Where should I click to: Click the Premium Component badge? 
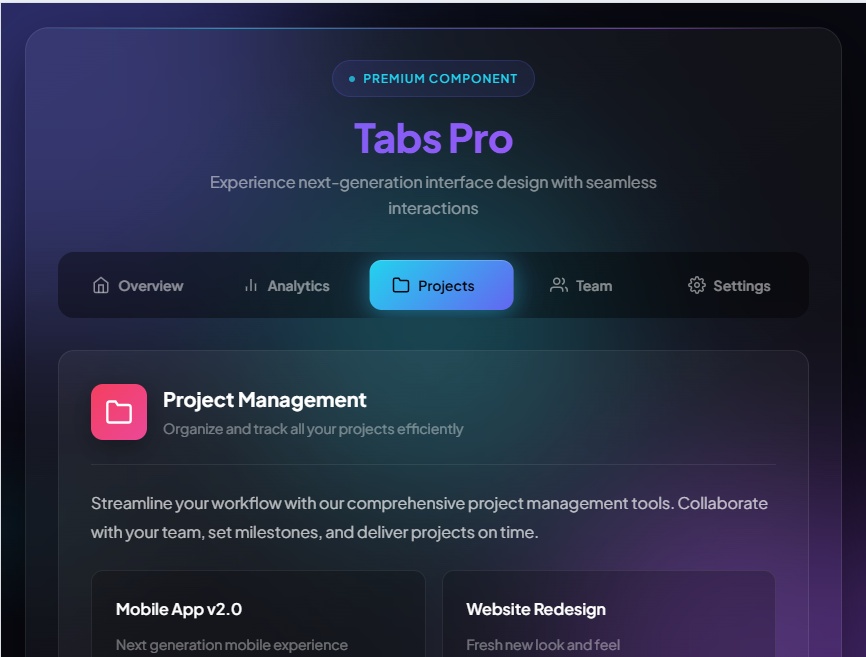[433, 78]
